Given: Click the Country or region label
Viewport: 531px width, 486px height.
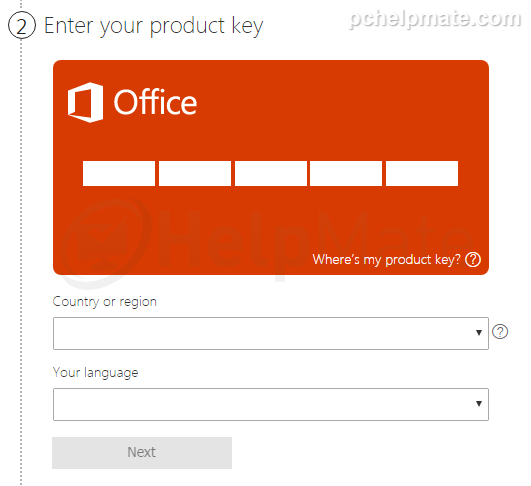Looking at the screenshot, I should point(105,301).
